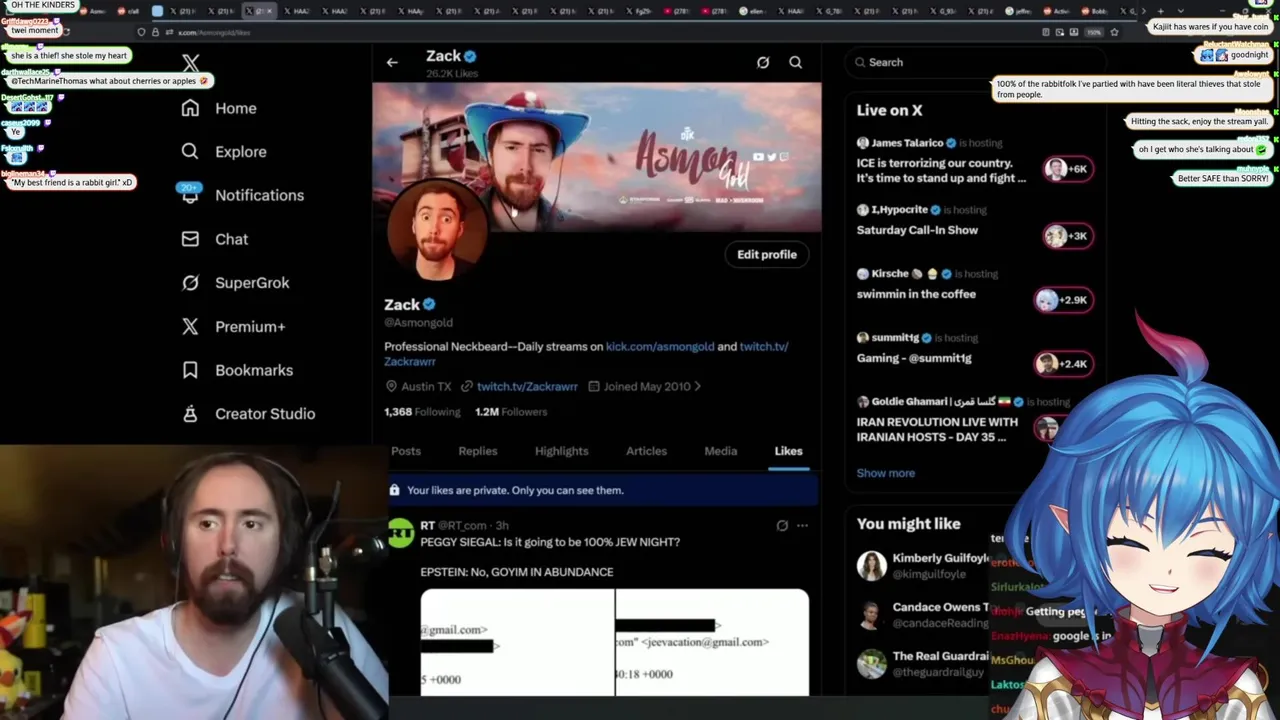Click the +6K listeners badge
The width and height of the screenshot is (1280, 720).
(1066, 169)
